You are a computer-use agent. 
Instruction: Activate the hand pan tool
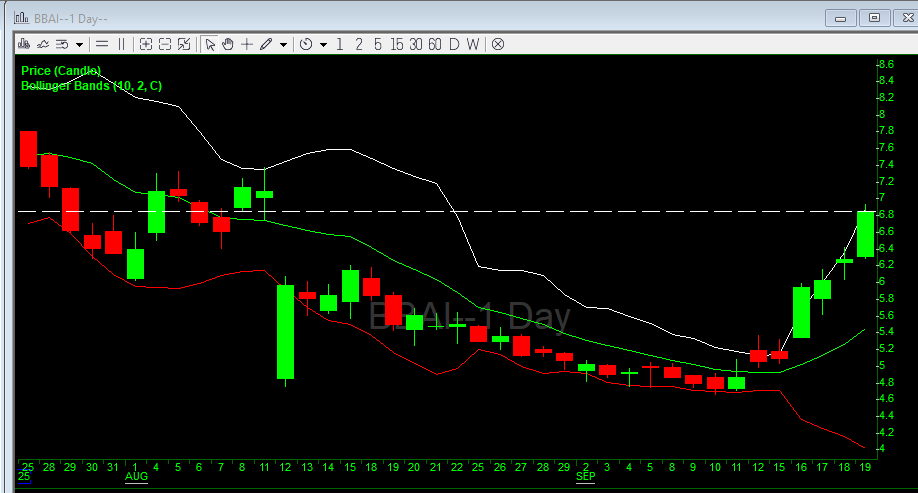(228, 44)
